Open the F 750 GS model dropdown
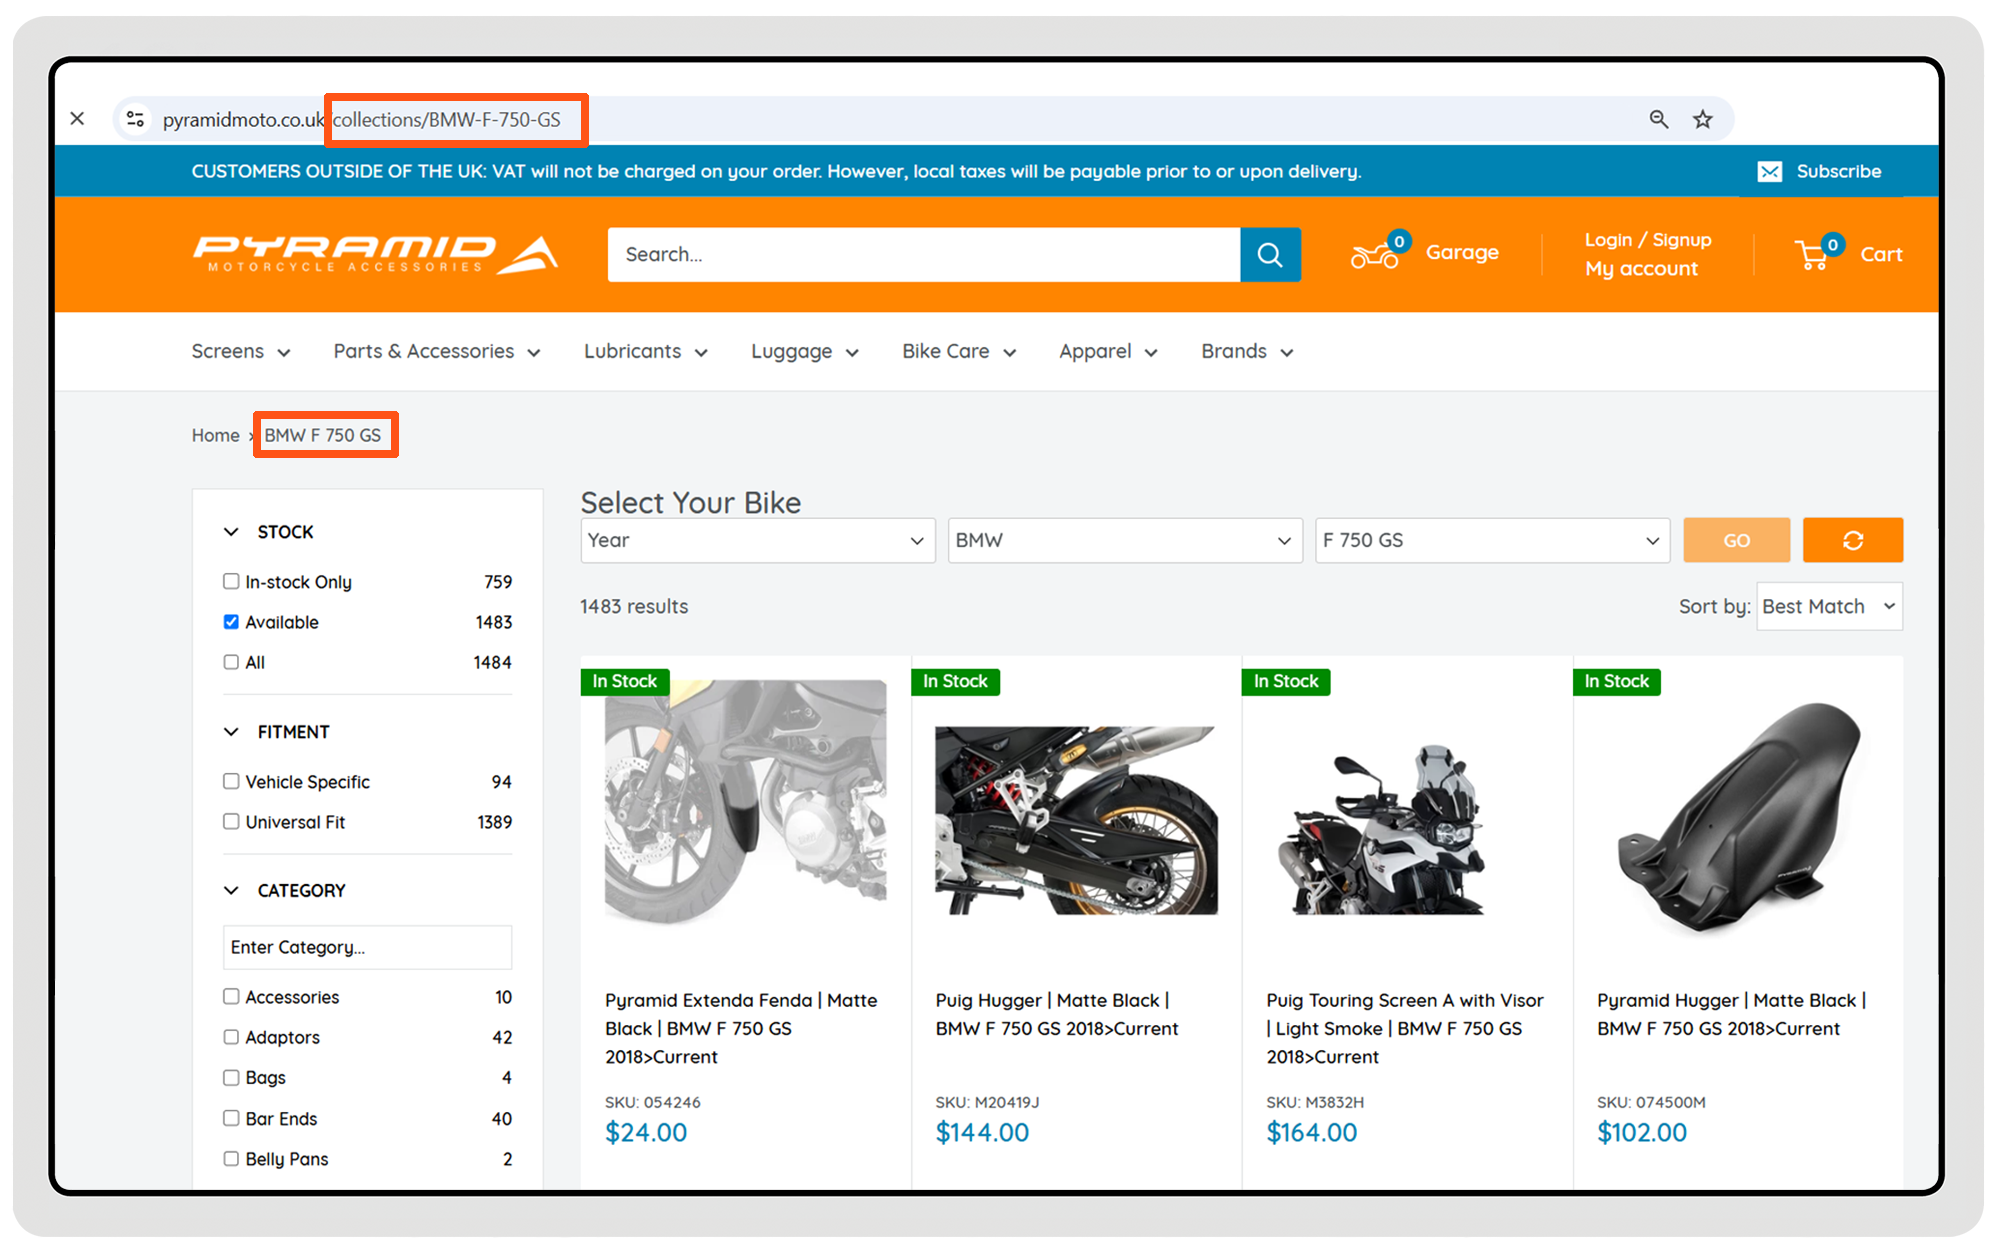Viewport: 2000px width, 1256px height. coord(1492,540)
